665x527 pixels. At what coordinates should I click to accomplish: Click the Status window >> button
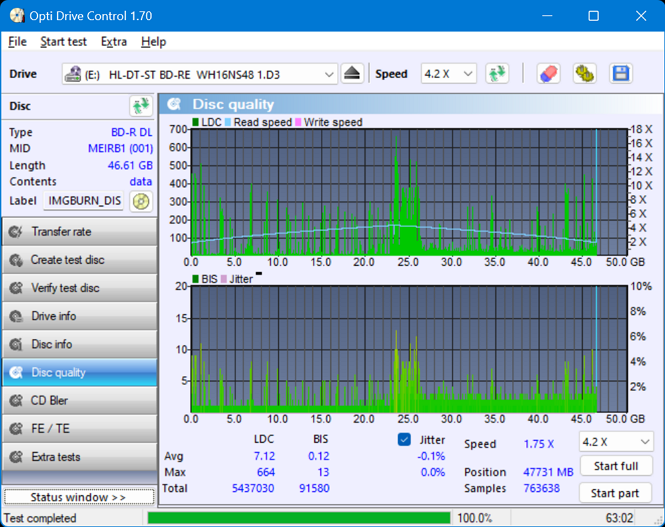(x=79, y=497)
